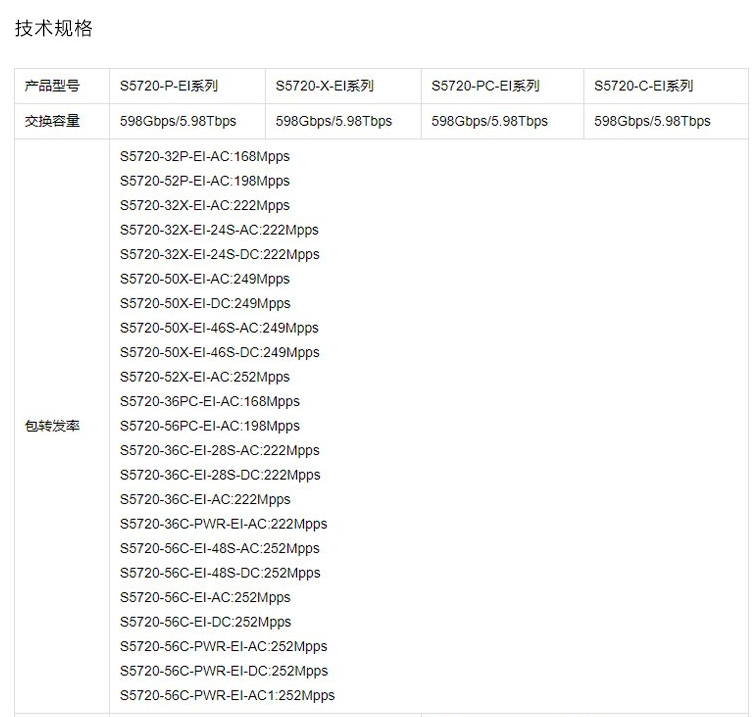Image resolution: width=755 pixels, height=717 pixels.
Task: Select line S5720-50X-EI-46S-DC:249Mpps
Action: [220, 352]
